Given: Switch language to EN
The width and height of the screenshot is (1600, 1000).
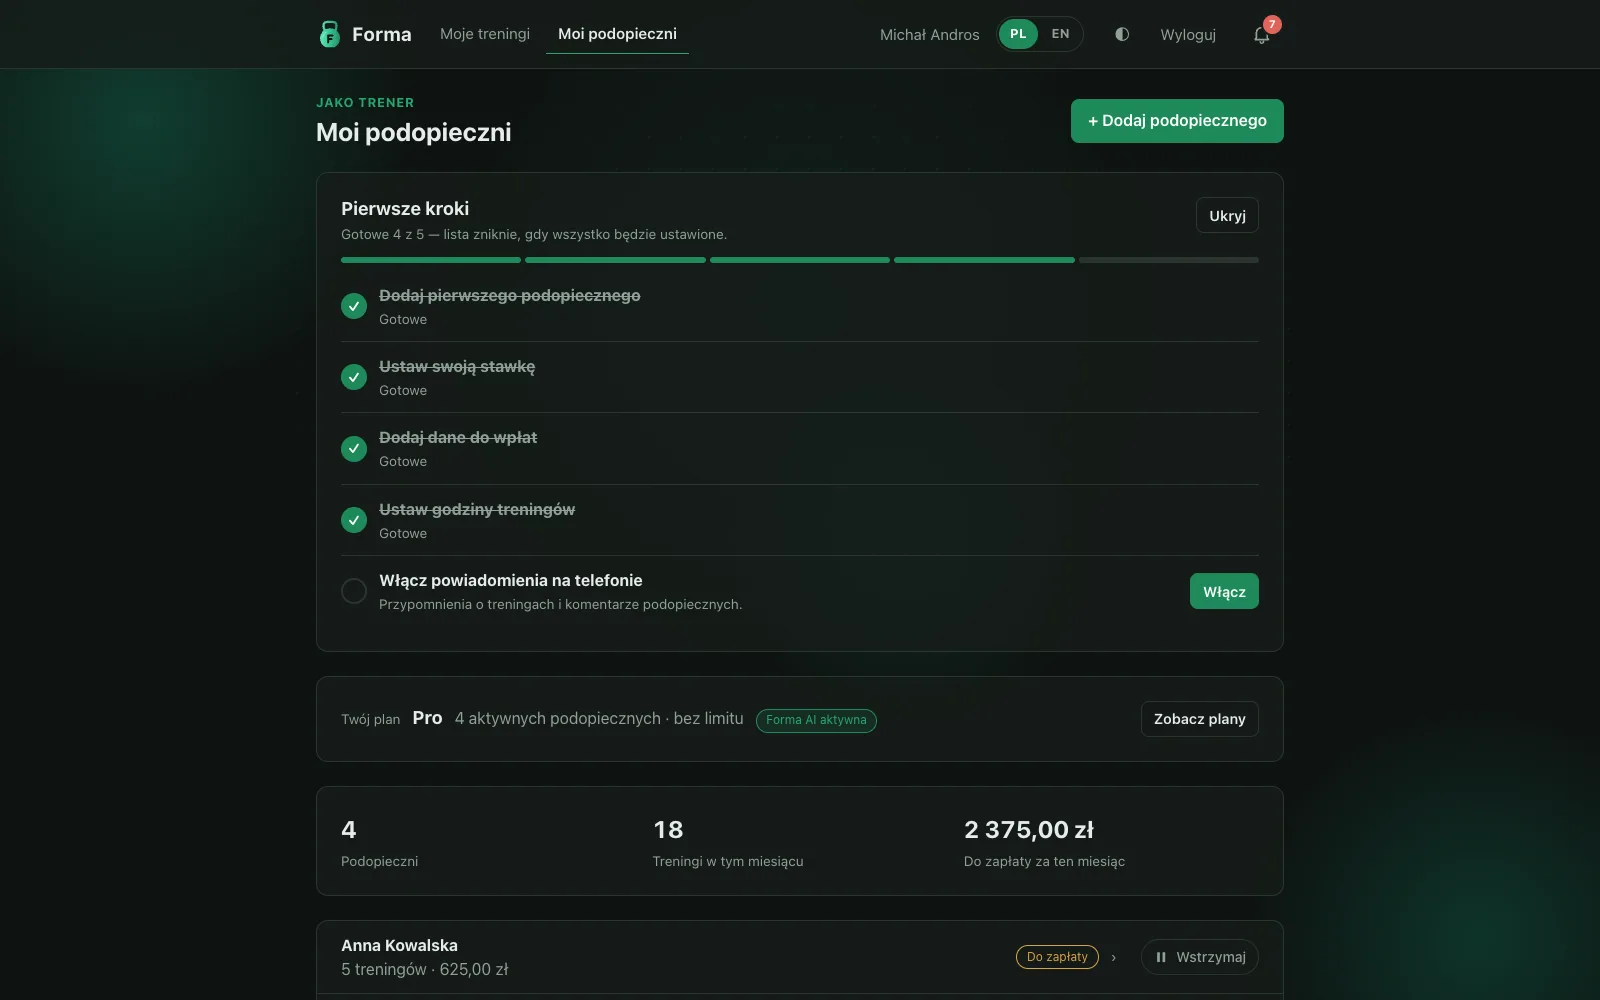Looking at the screenshot, I should point(1060,34).
